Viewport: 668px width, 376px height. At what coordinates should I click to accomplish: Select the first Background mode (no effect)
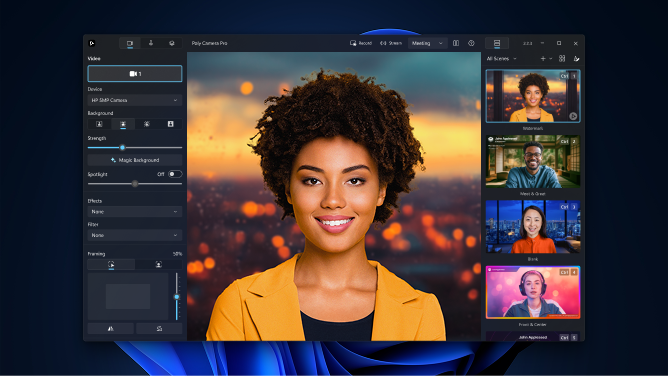click(99, 124)
